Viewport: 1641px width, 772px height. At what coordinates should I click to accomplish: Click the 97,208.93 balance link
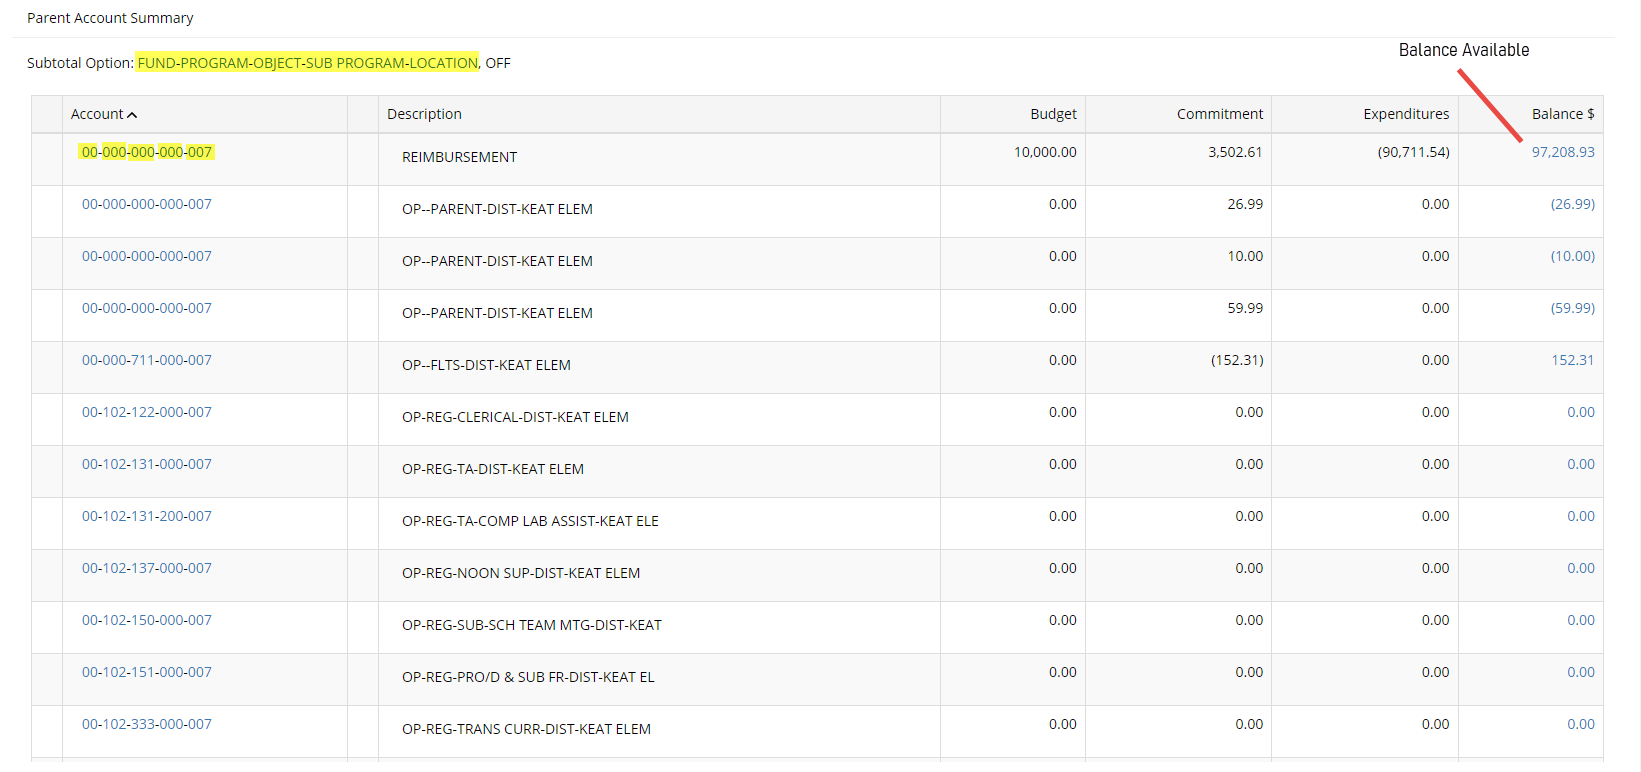point(1562,152)
